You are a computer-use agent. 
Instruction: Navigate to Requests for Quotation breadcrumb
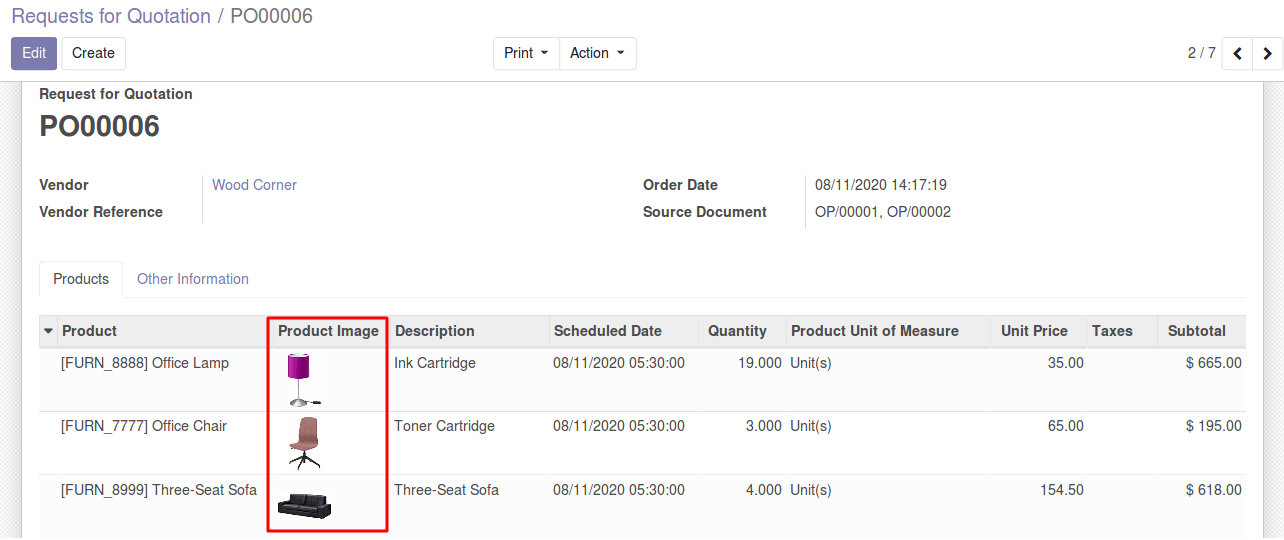point(111,16)
